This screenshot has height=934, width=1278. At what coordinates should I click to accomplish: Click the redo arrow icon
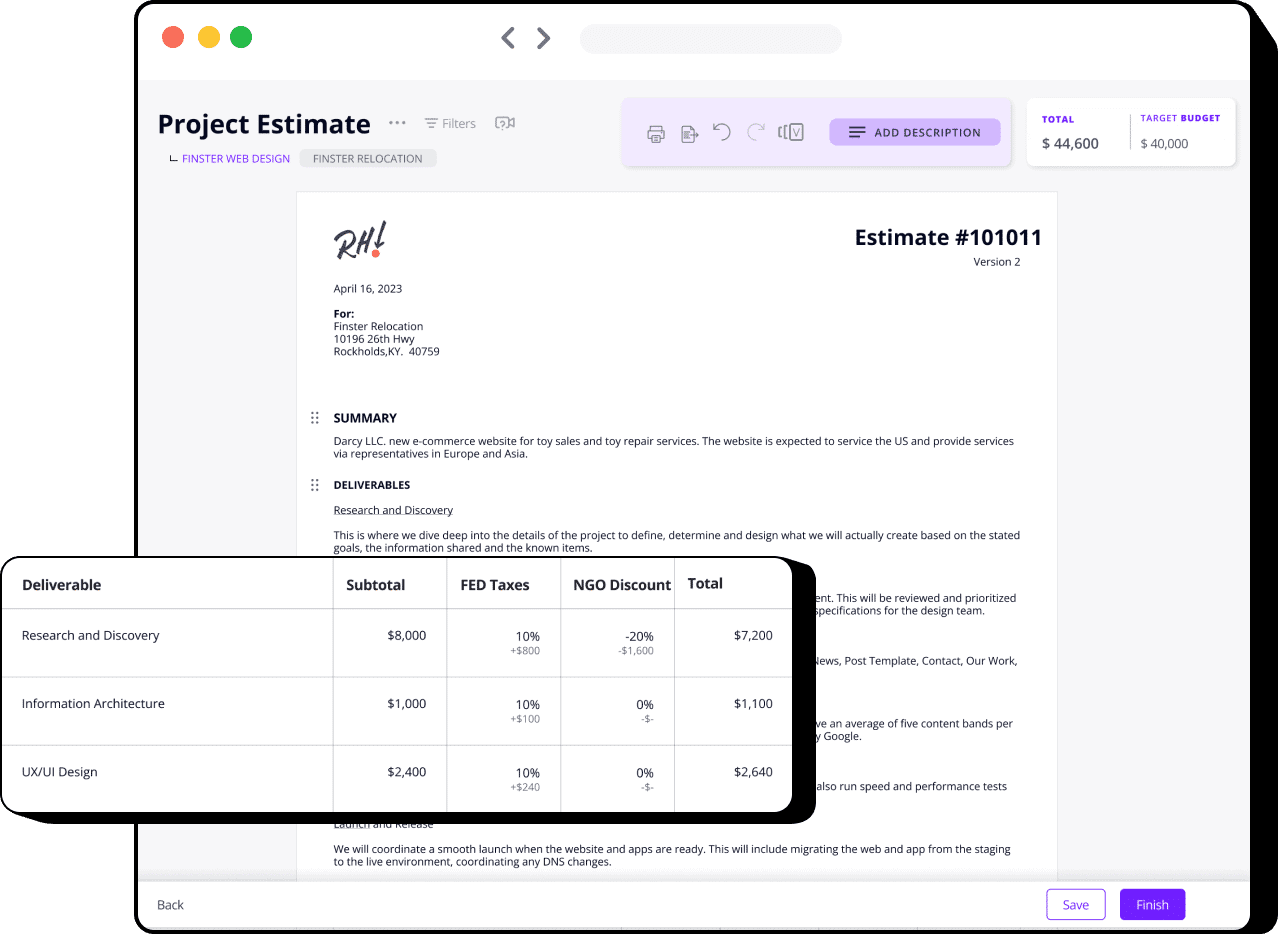[x=756, y=132]
